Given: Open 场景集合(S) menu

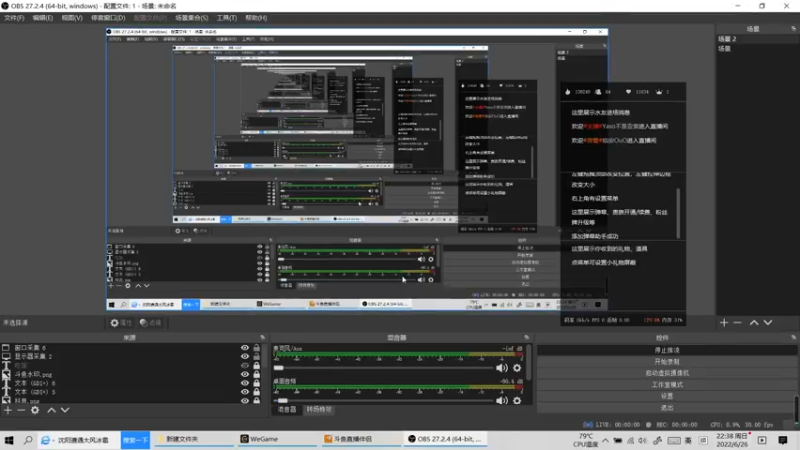Looking at the screenshot, I should click(x=191, y=18).
